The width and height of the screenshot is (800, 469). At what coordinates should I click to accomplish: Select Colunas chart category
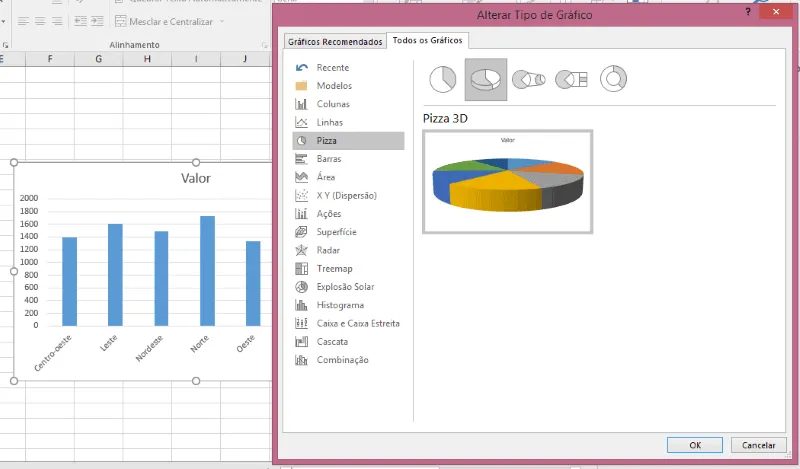(348, 104)
